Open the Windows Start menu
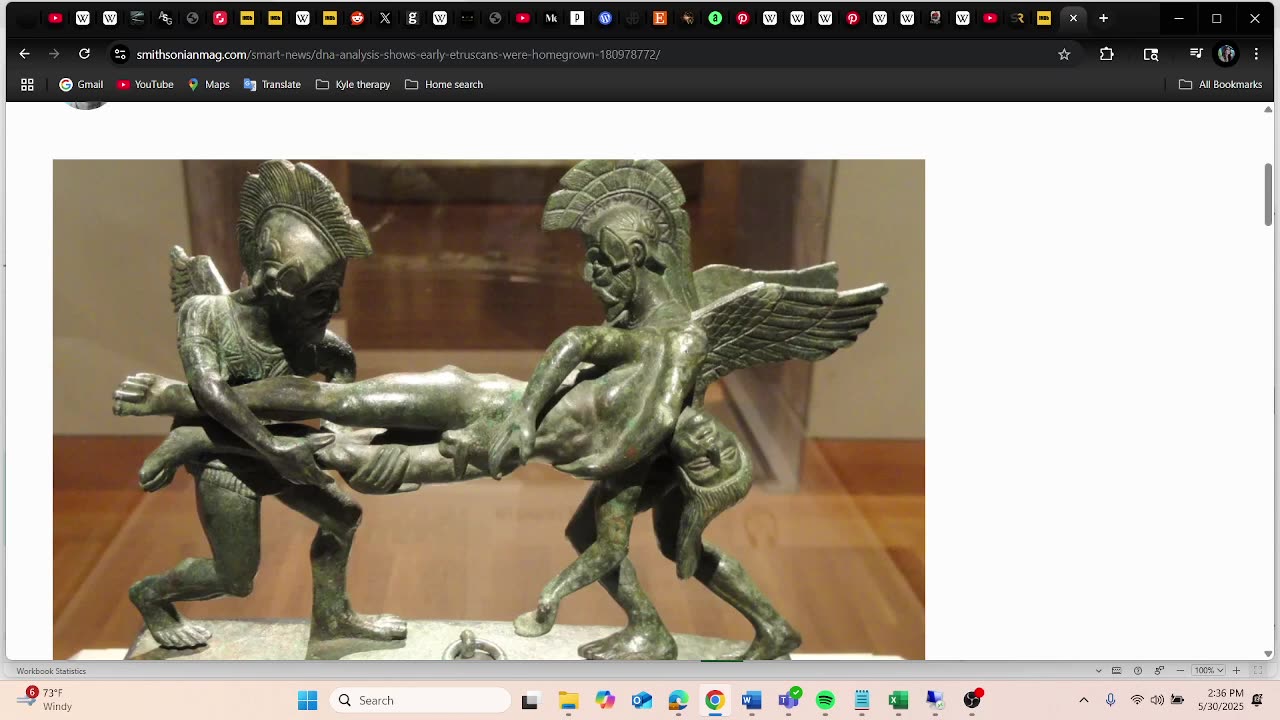Screen dimensions: 1280x720 click(307, 700)
